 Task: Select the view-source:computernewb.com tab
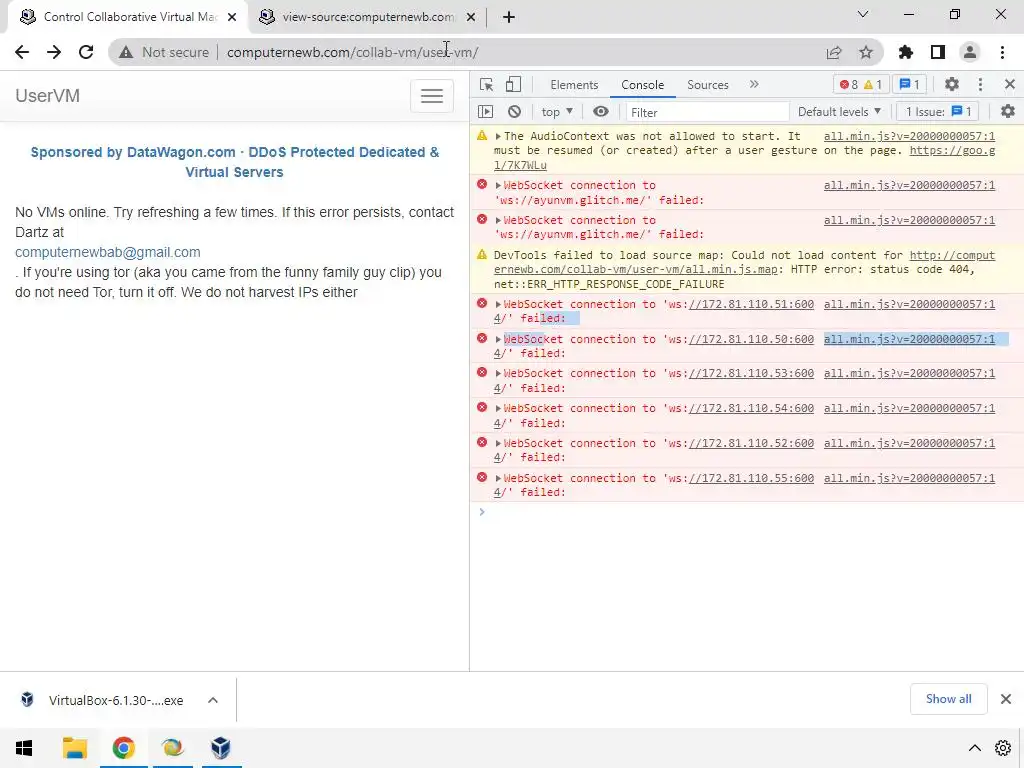click(x=367, y=17)
